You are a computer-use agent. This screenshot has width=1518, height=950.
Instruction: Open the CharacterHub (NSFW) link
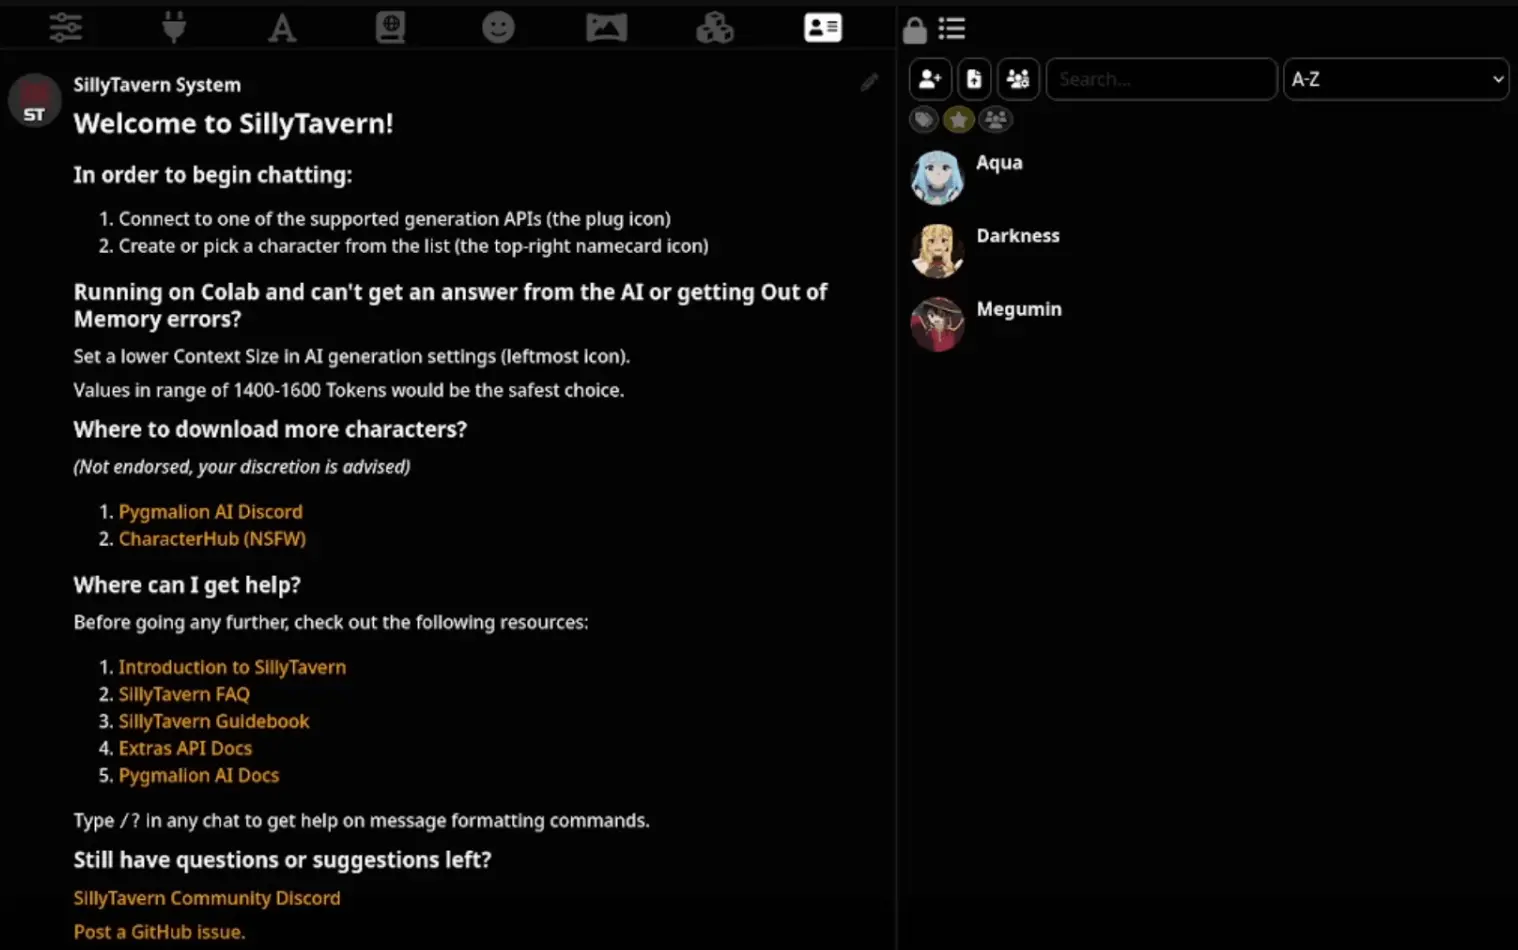point(212,538)
